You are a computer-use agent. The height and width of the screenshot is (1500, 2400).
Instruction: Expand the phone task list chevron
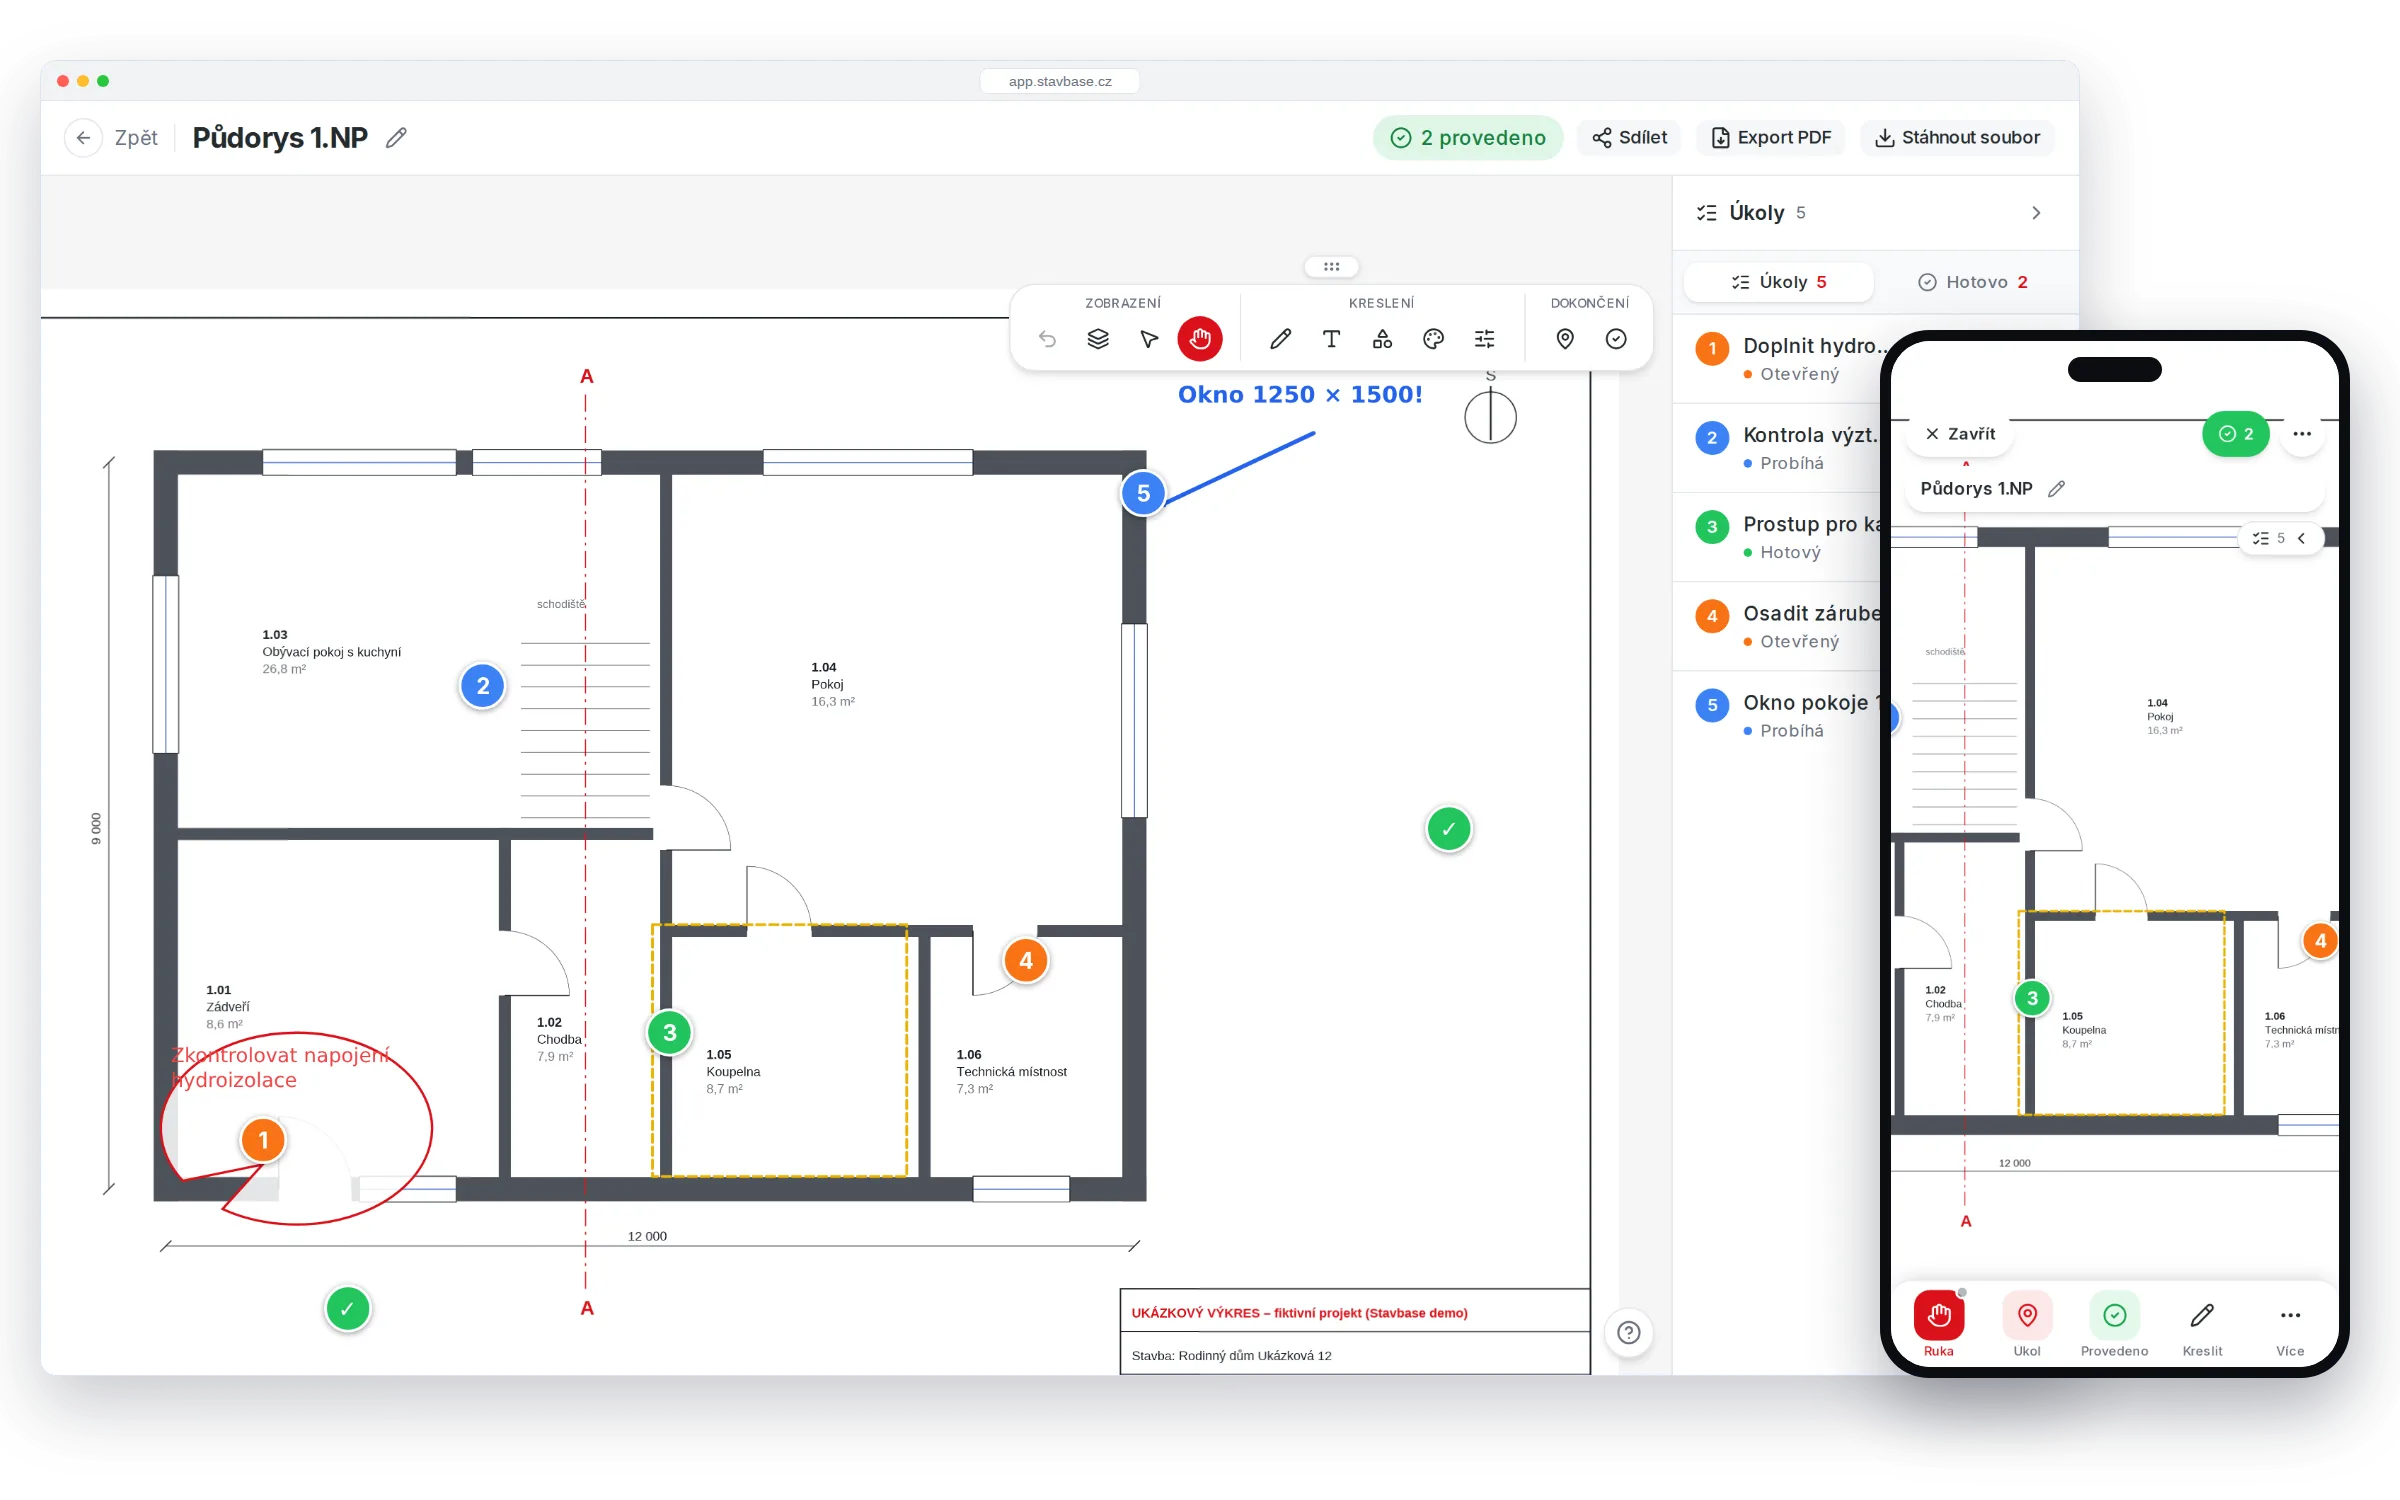point(2301,538)
